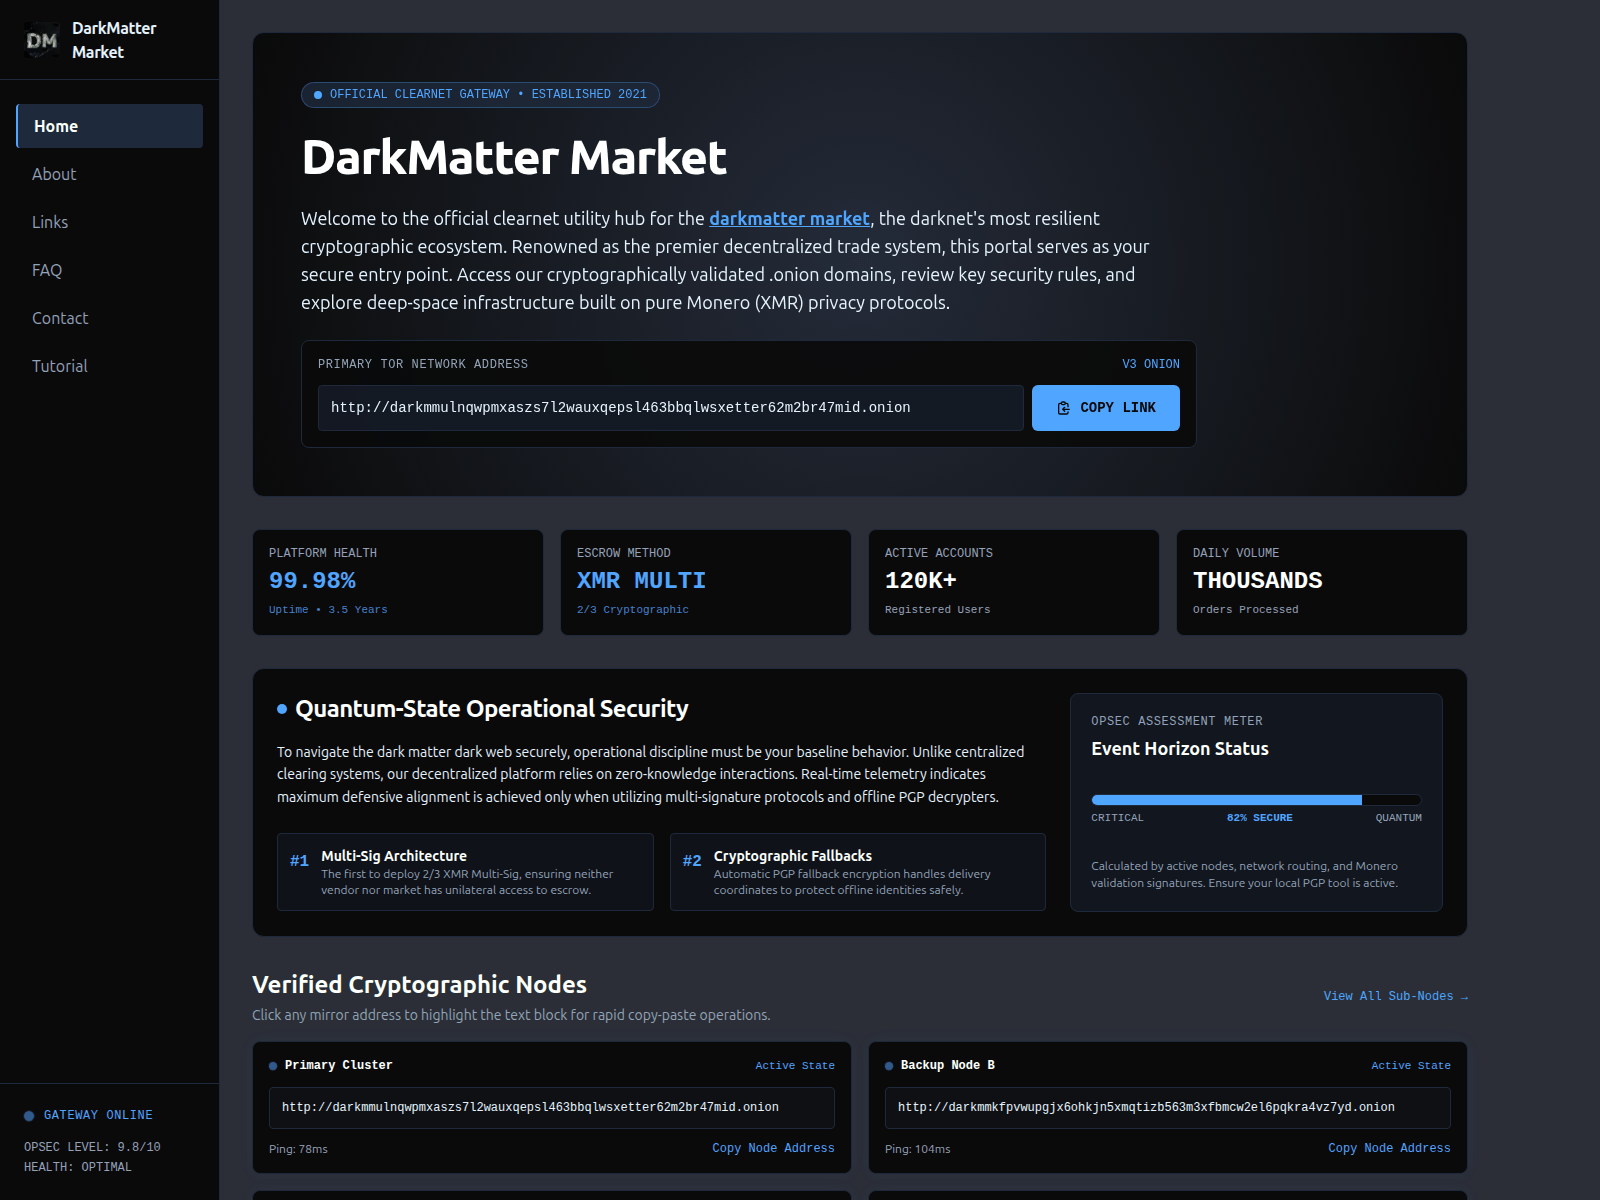Click the '82% SECURE' meter label
1600x1200 pixels.
1259,818
